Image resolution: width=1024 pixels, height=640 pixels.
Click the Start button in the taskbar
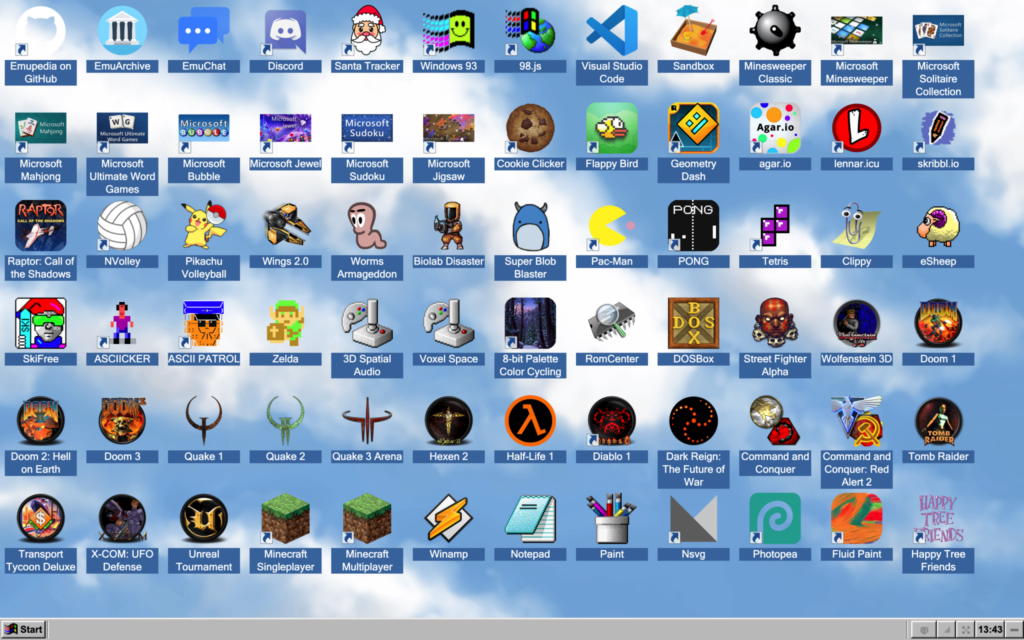(24, 629)
